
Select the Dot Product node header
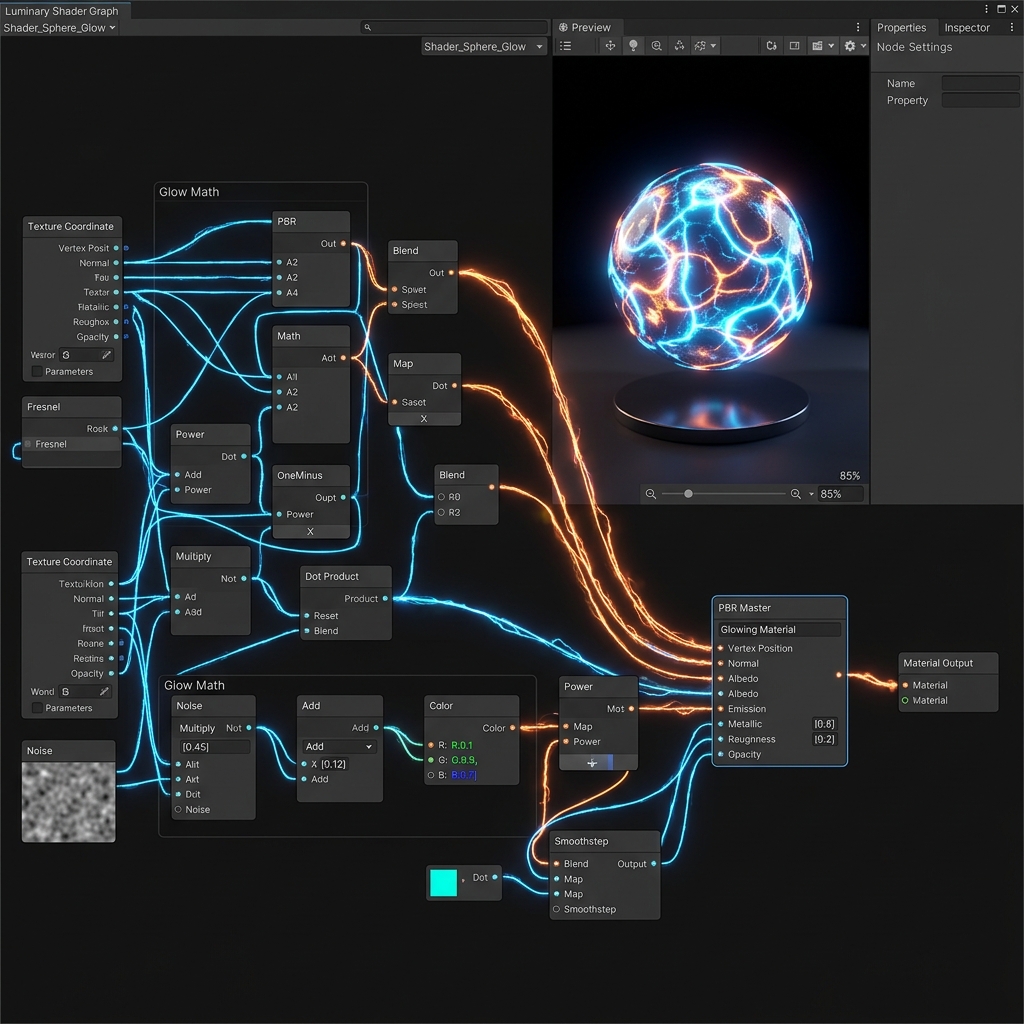click(345, 576)
